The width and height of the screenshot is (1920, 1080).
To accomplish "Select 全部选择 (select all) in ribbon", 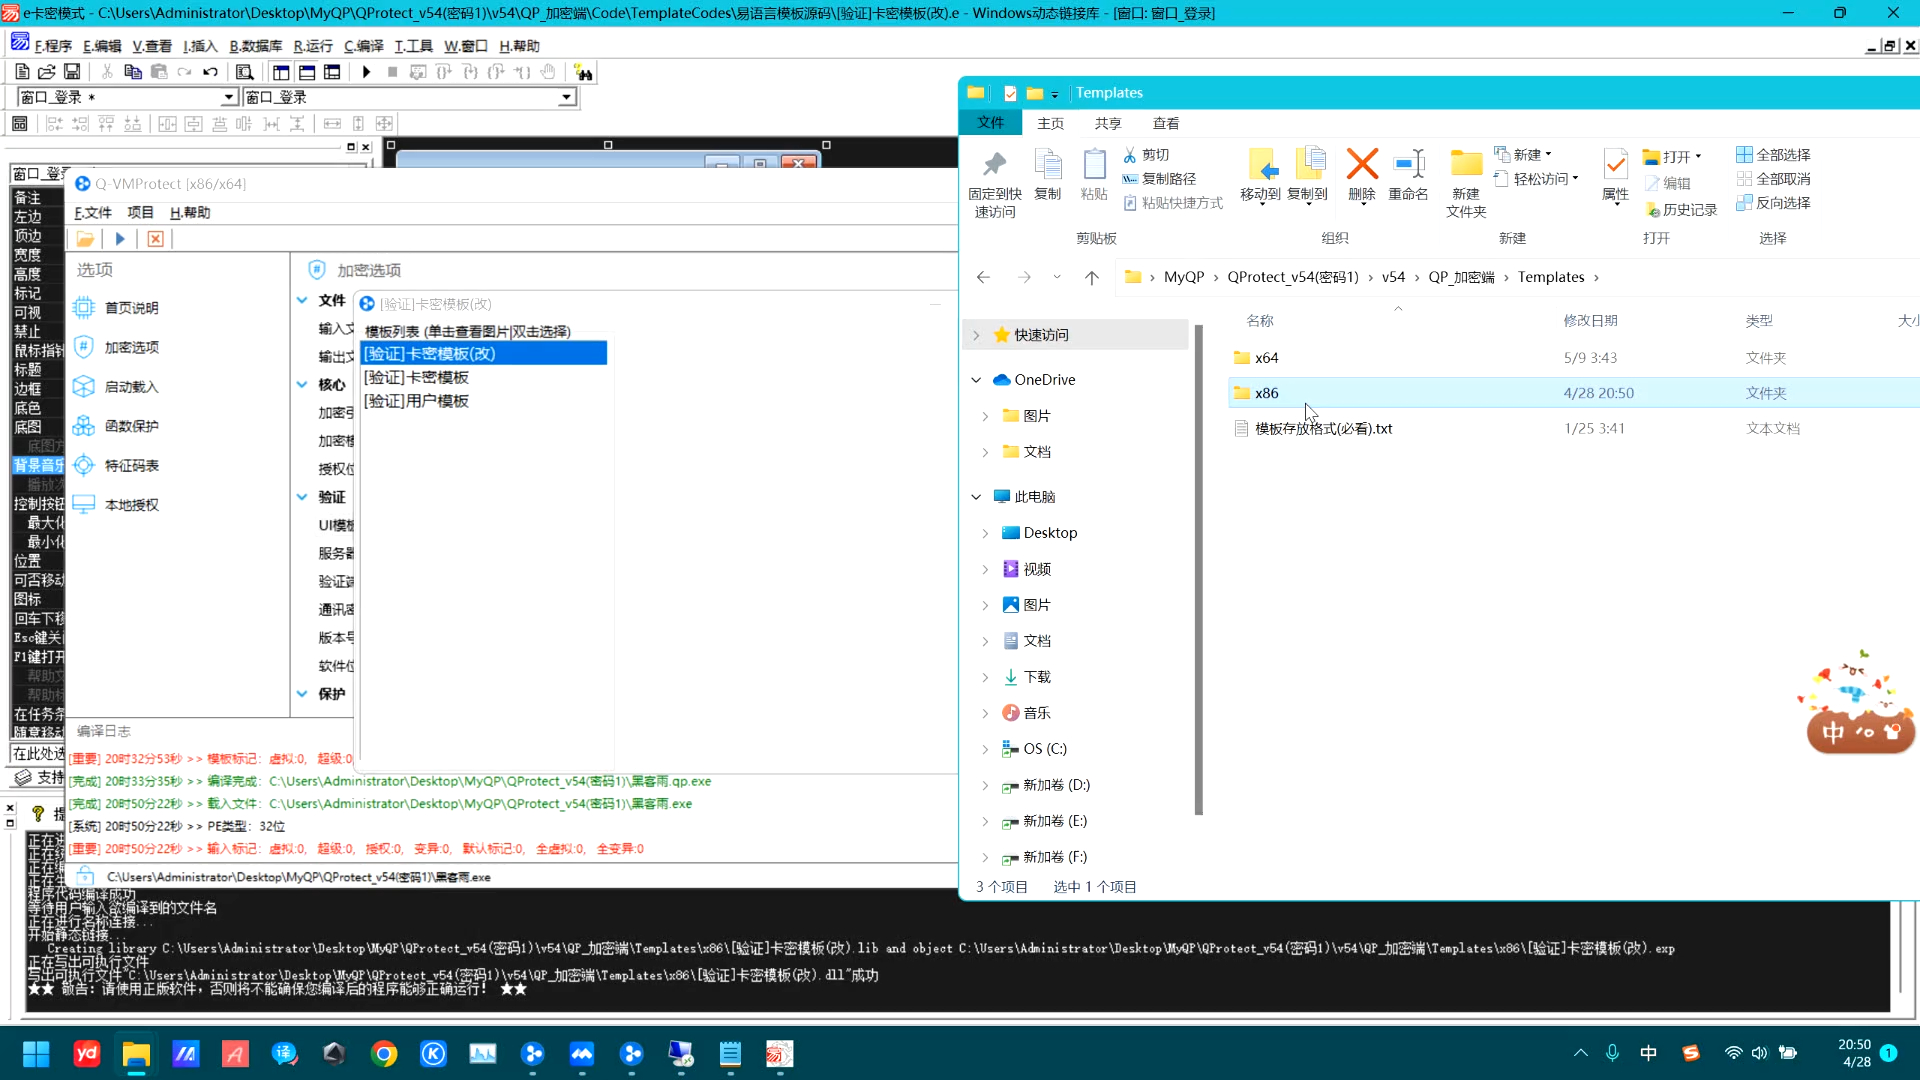I will 1773,155.
